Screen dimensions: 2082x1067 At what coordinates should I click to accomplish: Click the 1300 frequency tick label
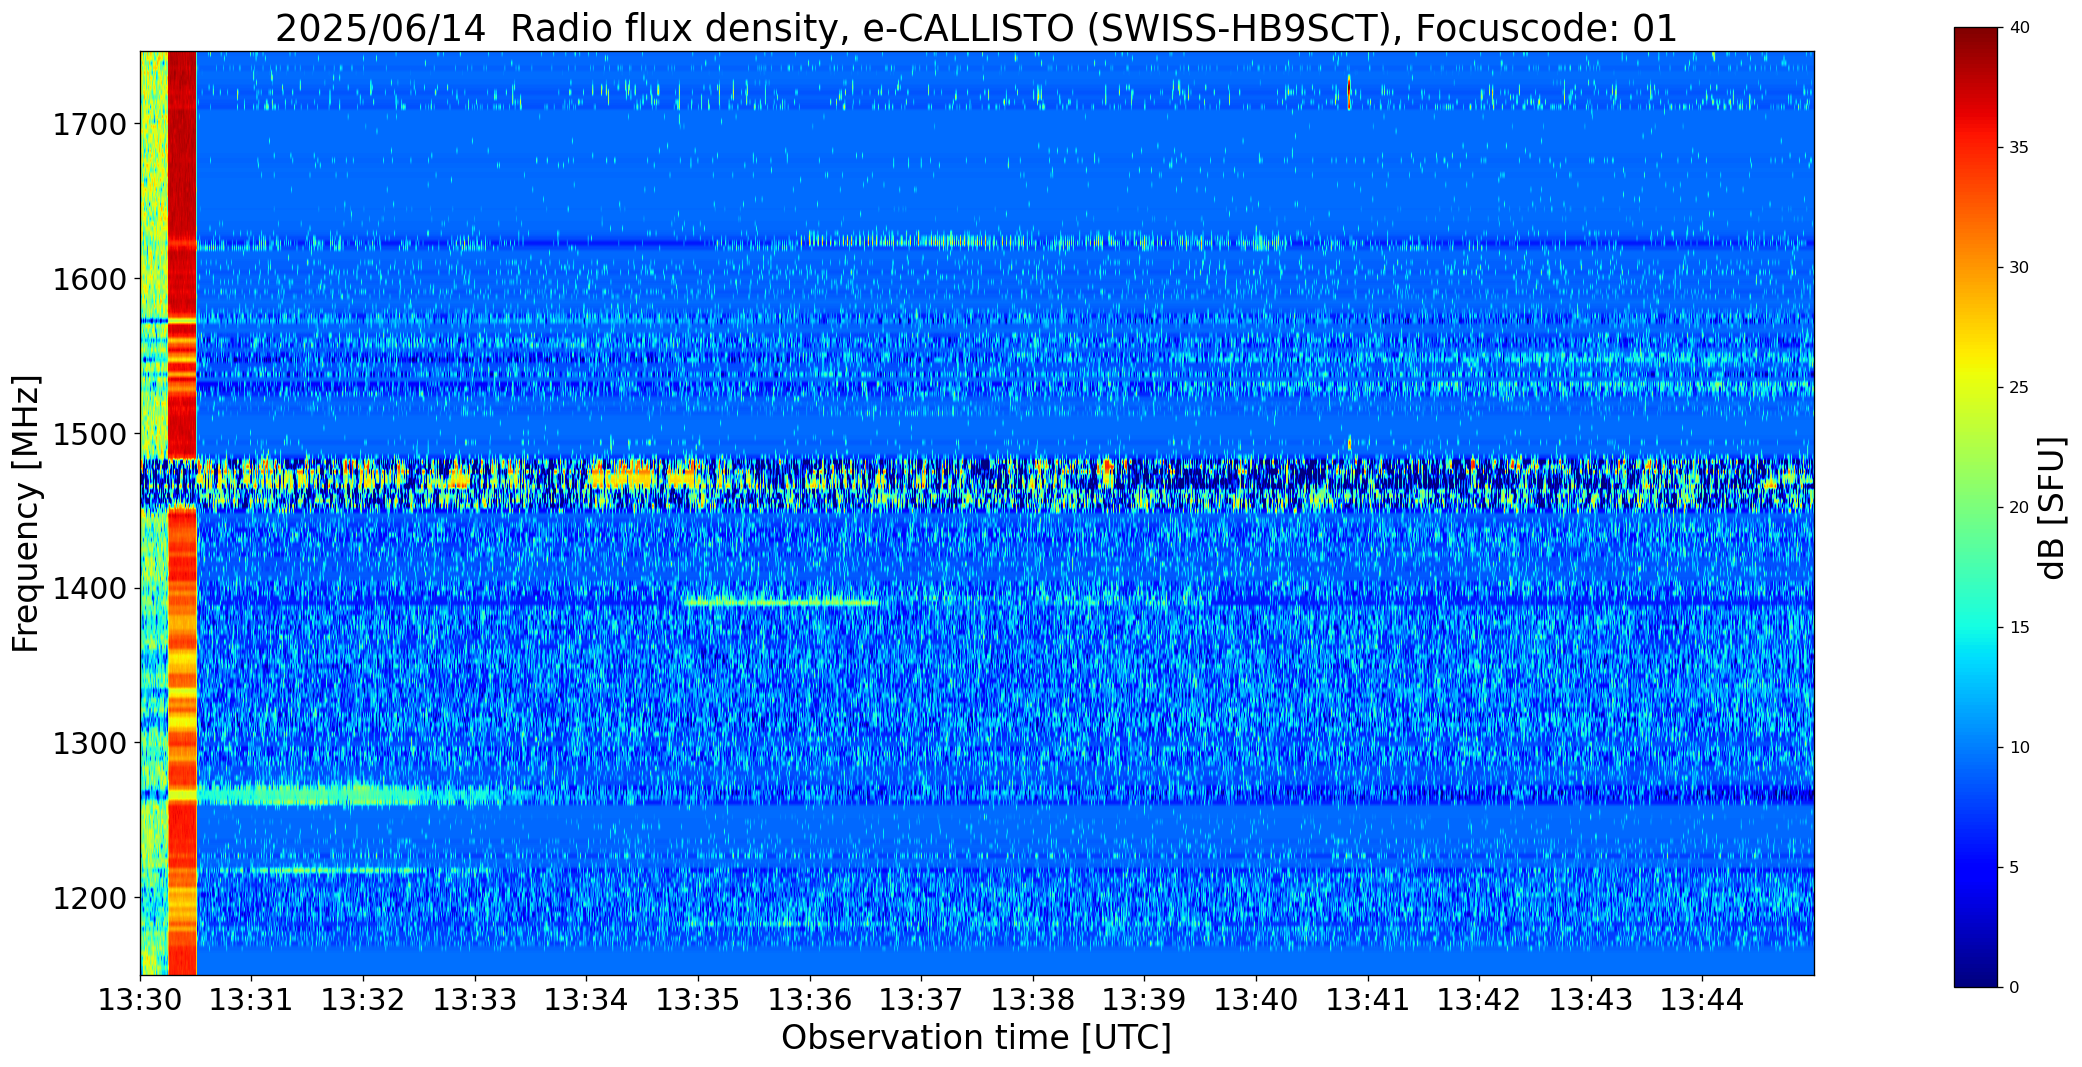[89, 743]
